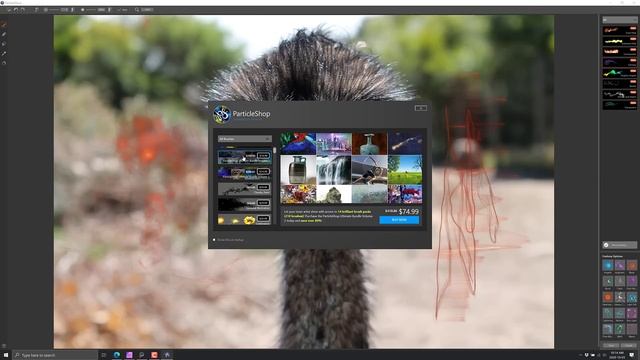Select the yellow stroke brush preset

tap(620, 41)
